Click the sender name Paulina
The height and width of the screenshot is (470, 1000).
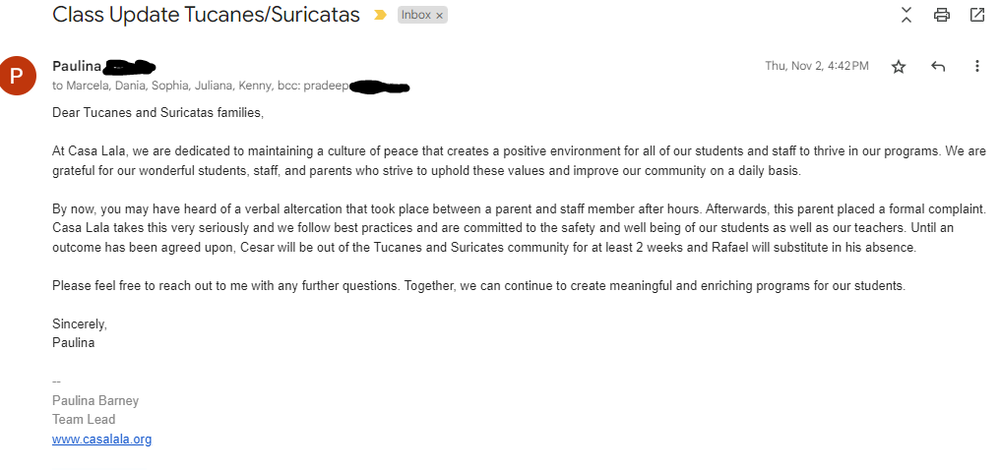pos(75,67)
